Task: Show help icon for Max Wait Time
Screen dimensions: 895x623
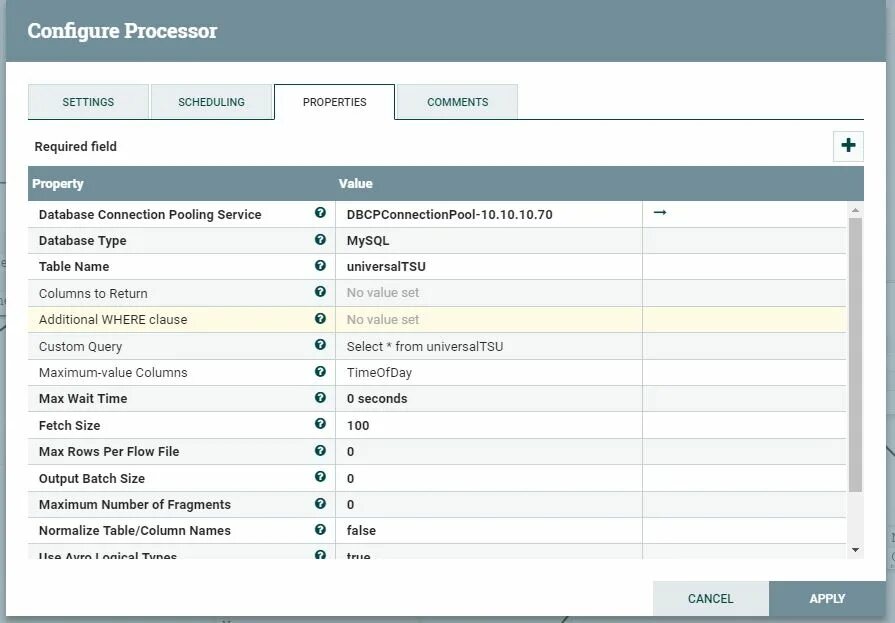Action: click(x=320, y=397)
